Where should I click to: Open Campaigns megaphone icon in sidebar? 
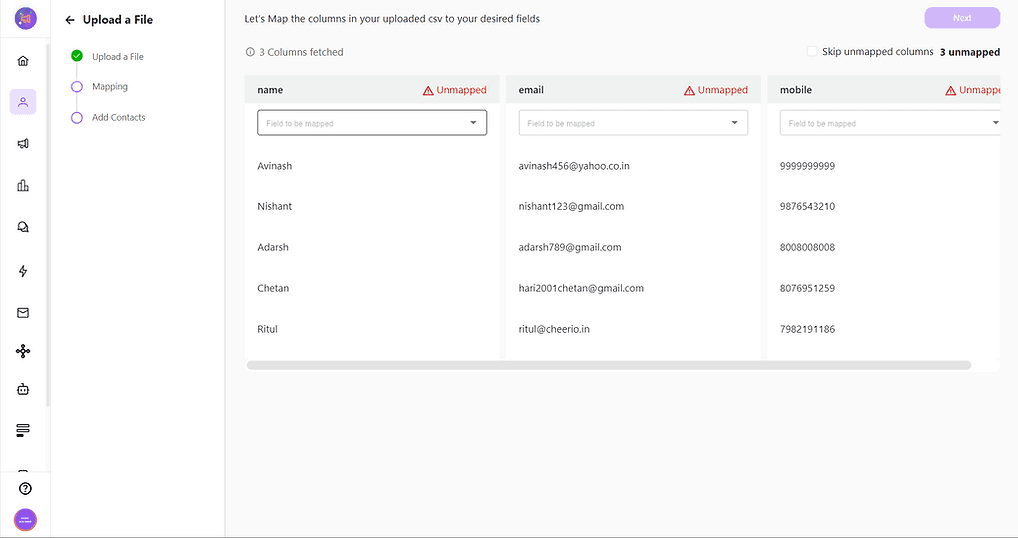[x=23, y=143]
